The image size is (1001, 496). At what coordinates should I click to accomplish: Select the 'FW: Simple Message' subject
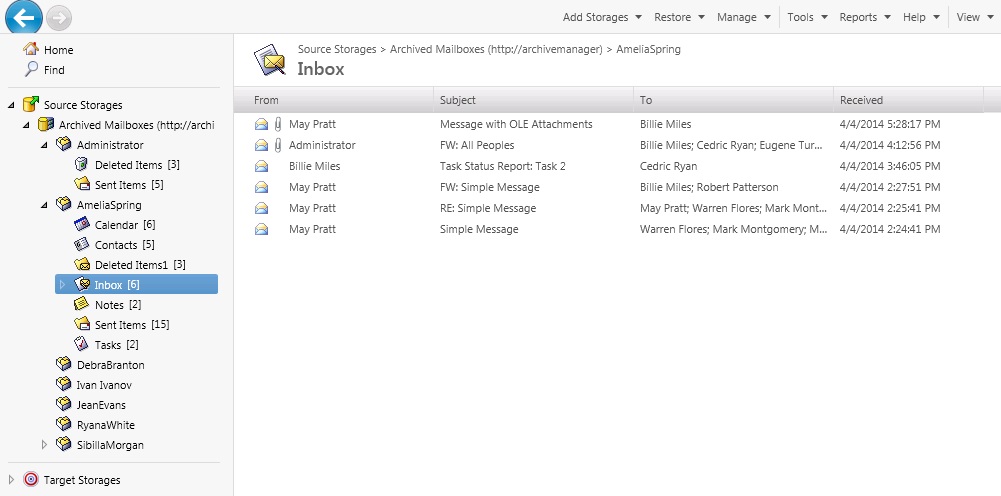(x=490, y=187)
